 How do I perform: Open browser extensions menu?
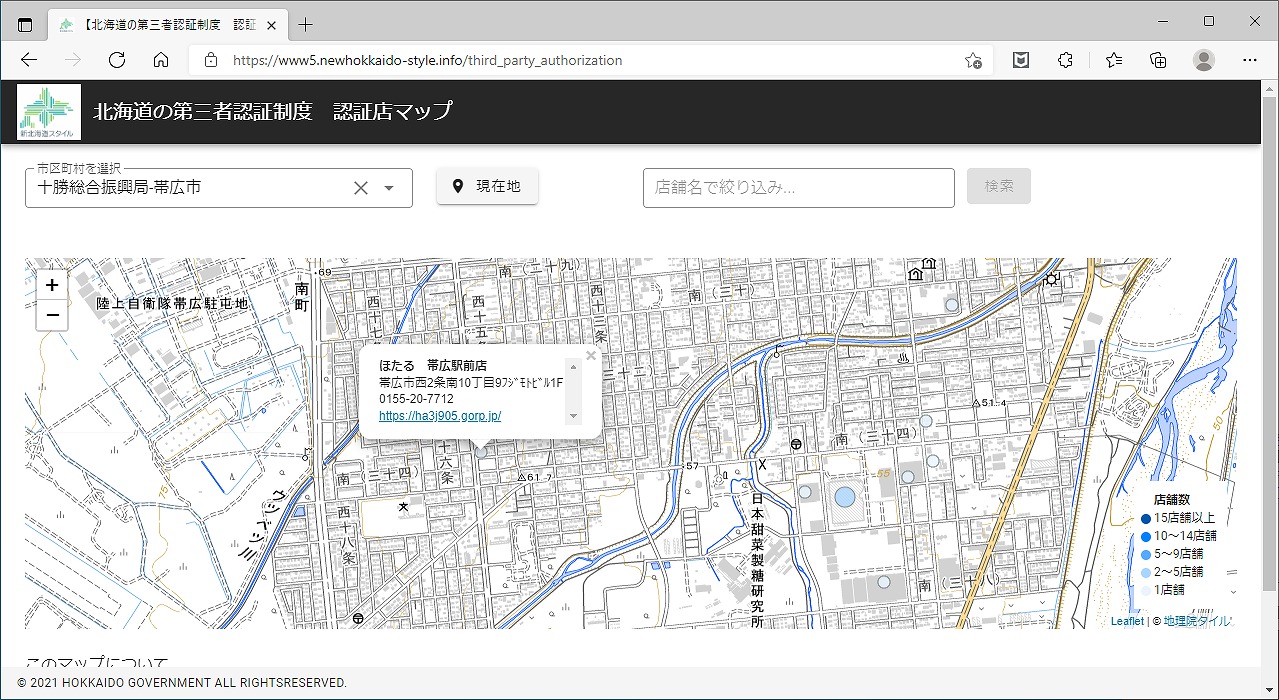click(x=1065, y=60)
